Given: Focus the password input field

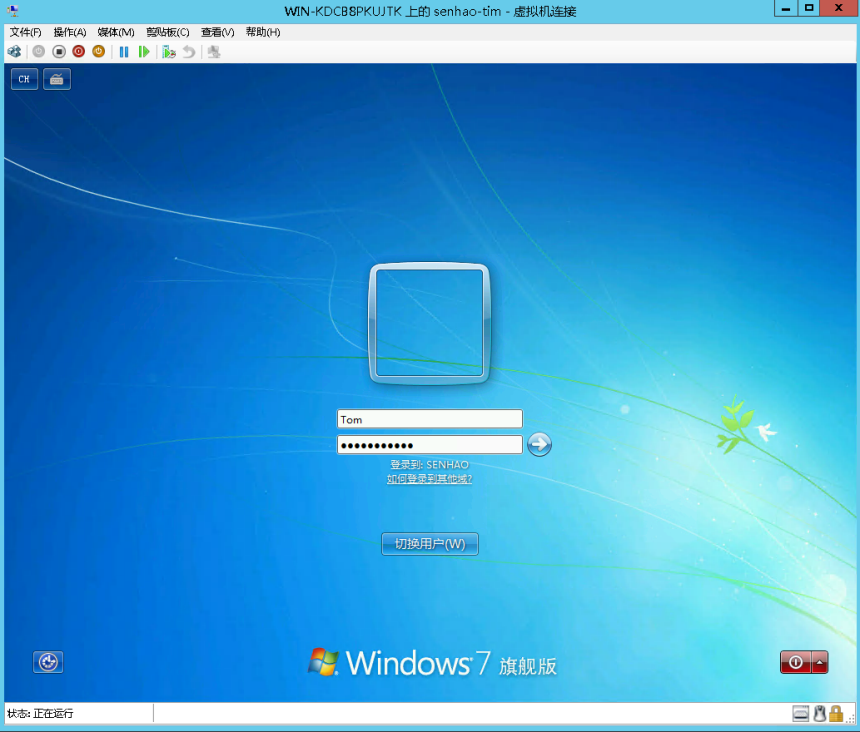Looking at the screenshot, I should tap(429, 445).
